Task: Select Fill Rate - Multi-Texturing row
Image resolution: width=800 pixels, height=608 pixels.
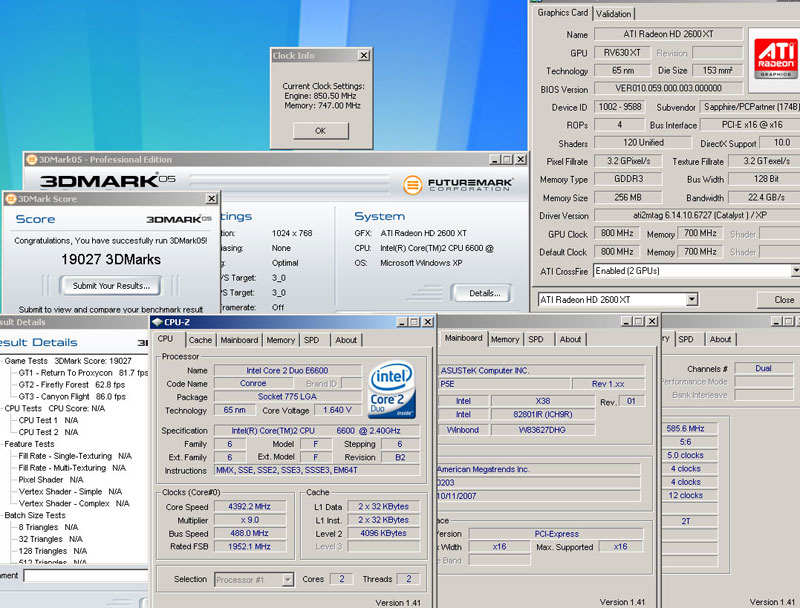Action: 72,468
